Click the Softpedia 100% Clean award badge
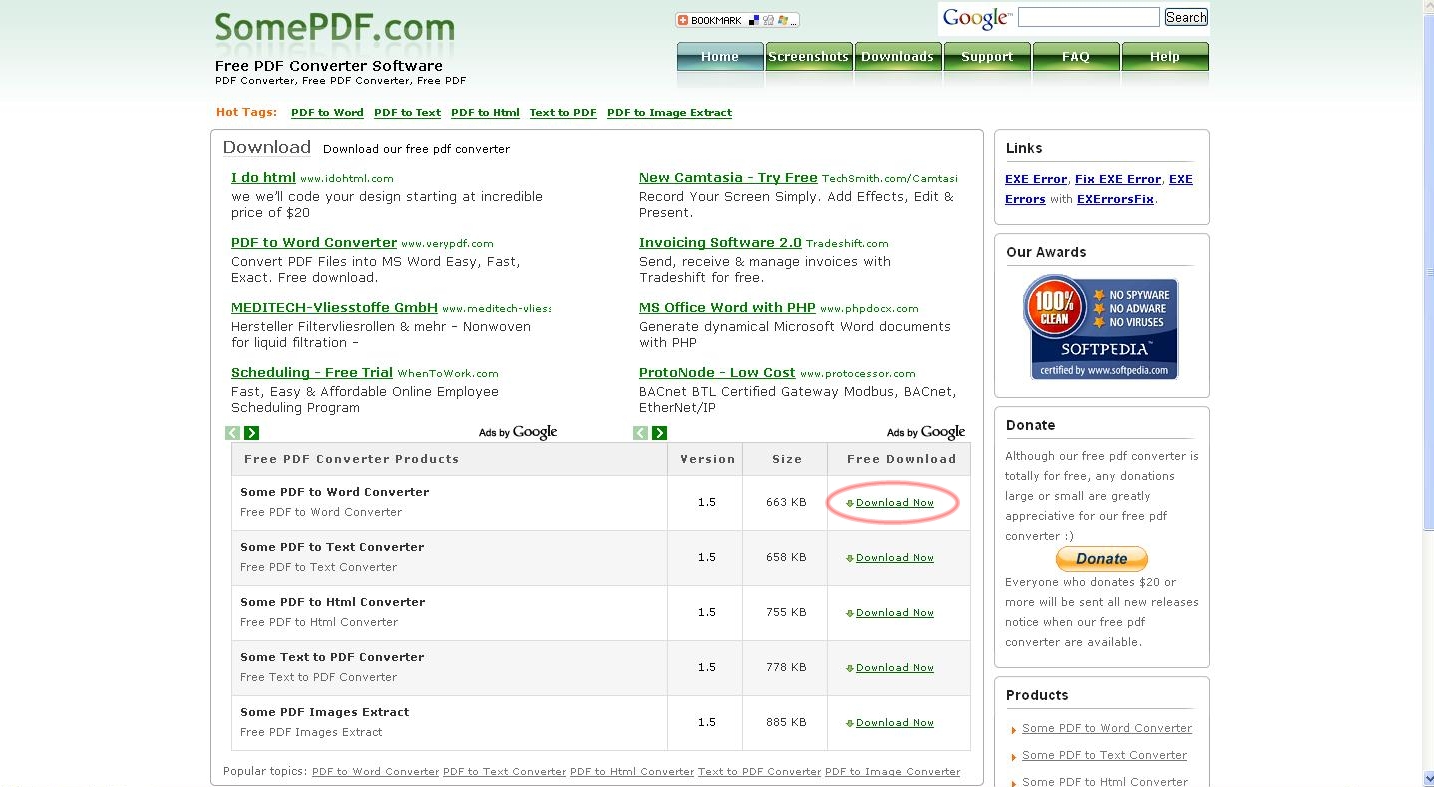1434x787 pixels. point(1101,327)
